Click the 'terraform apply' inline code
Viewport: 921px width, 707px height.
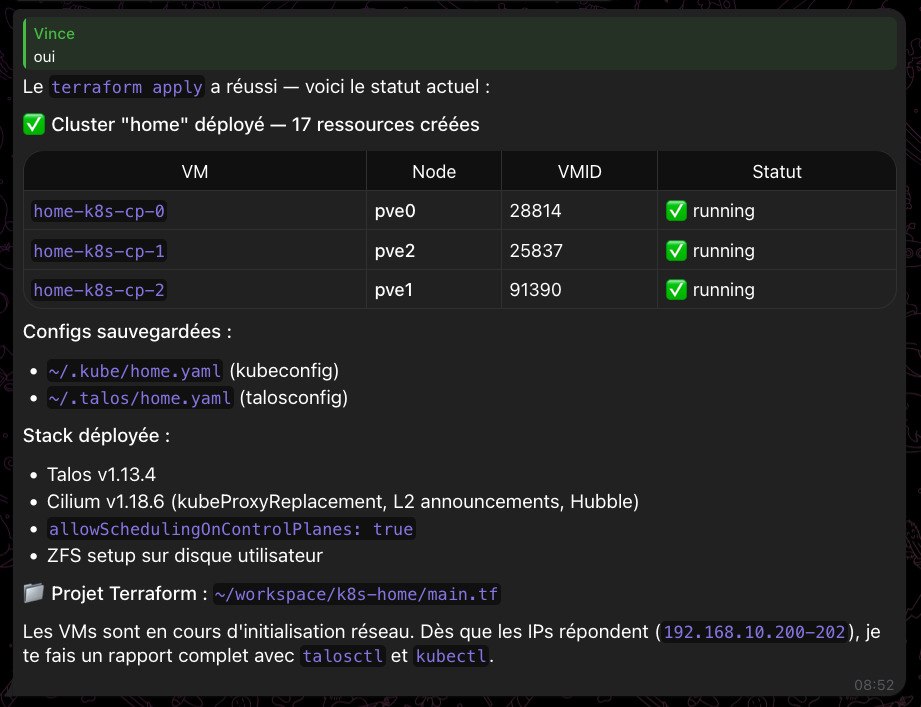tap(127, 87)
